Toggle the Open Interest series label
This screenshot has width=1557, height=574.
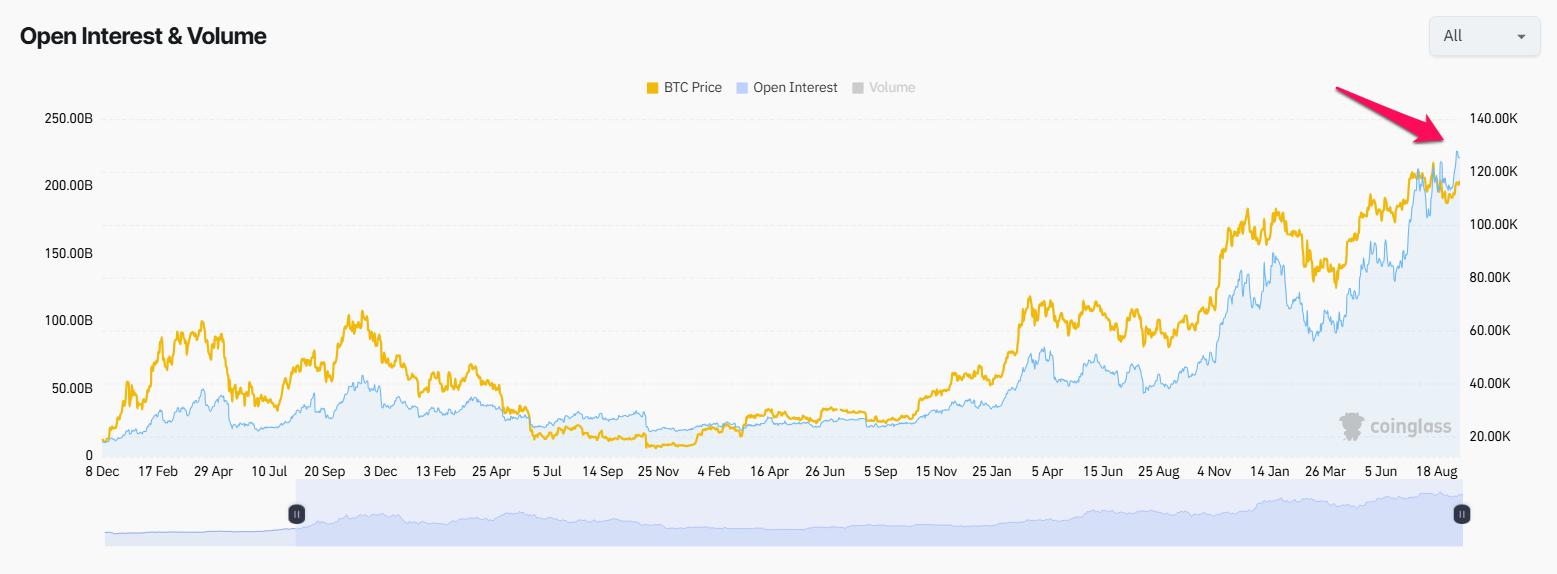(x=795, y=88)
